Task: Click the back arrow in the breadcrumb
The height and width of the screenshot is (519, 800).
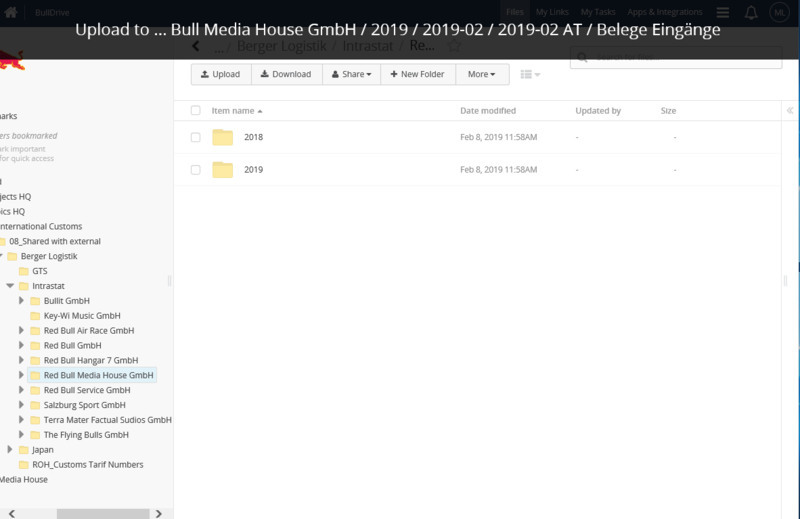Action: coord(196,46)
